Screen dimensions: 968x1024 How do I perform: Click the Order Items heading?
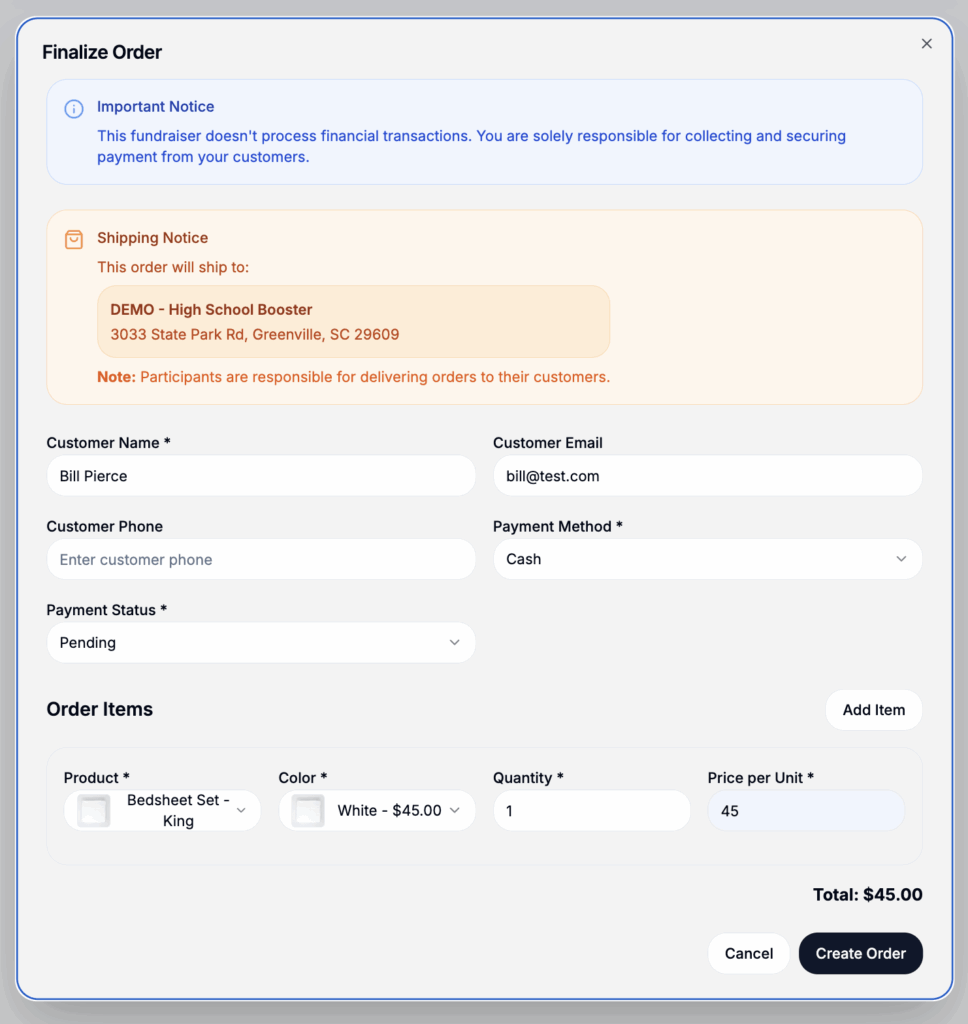tap(100, 710)
